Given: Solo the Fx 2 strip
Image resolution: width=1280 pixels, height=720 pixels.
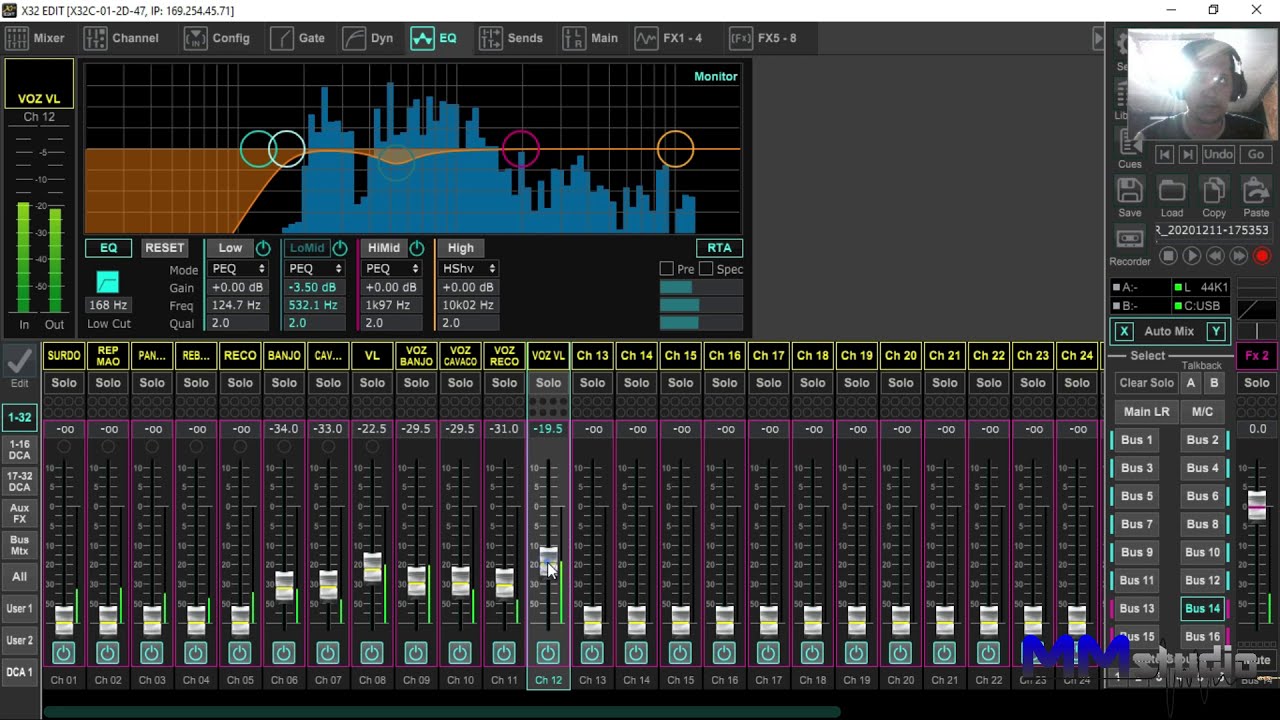Looking at the screenshot, I should (x=1256, y=383).
